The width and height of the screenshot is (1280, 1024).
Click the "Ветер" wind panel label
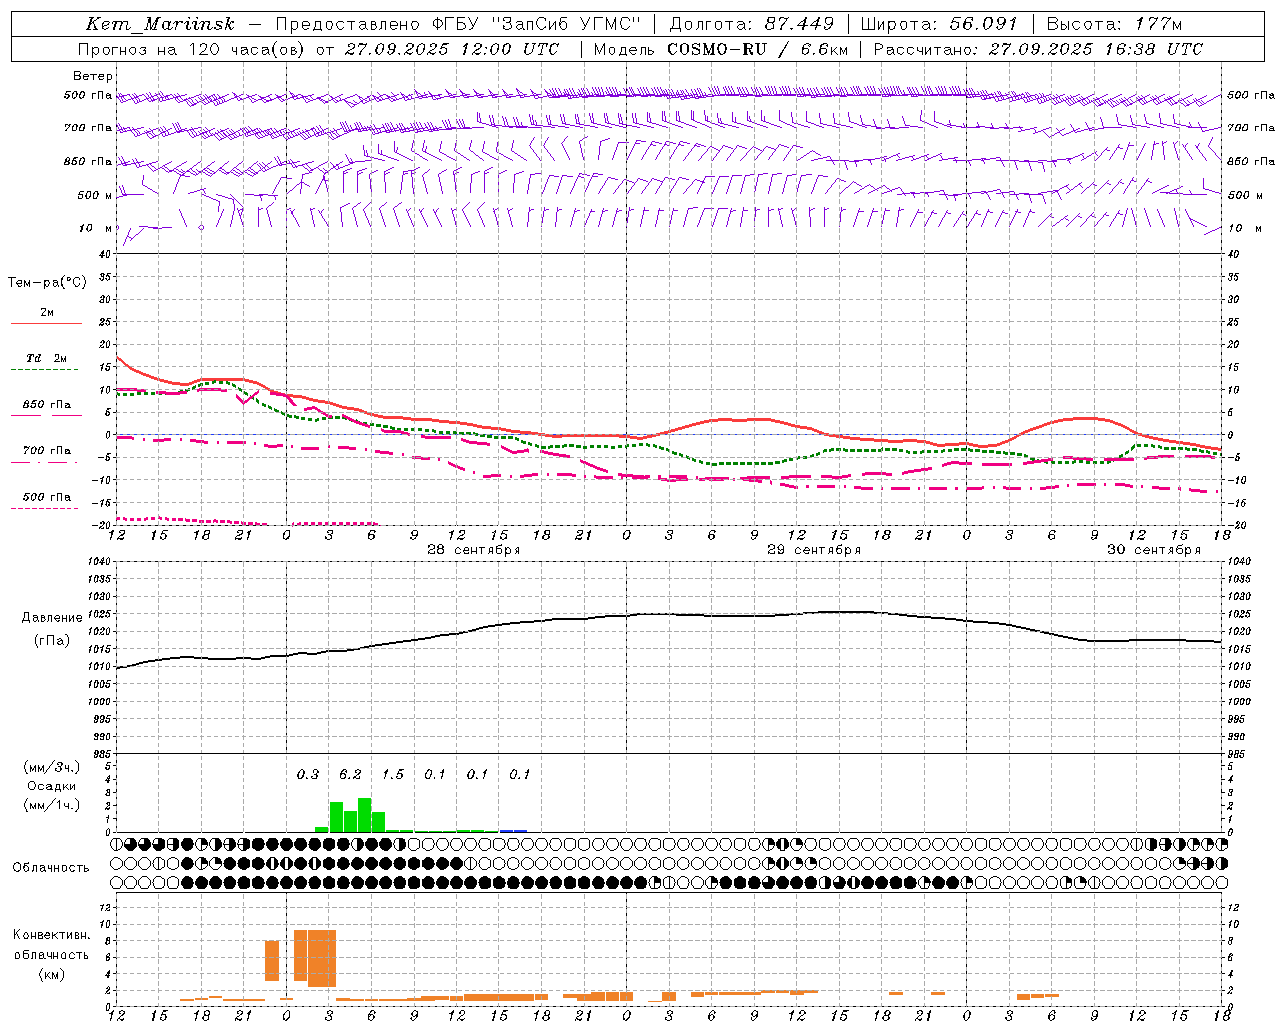coord(93,76)
